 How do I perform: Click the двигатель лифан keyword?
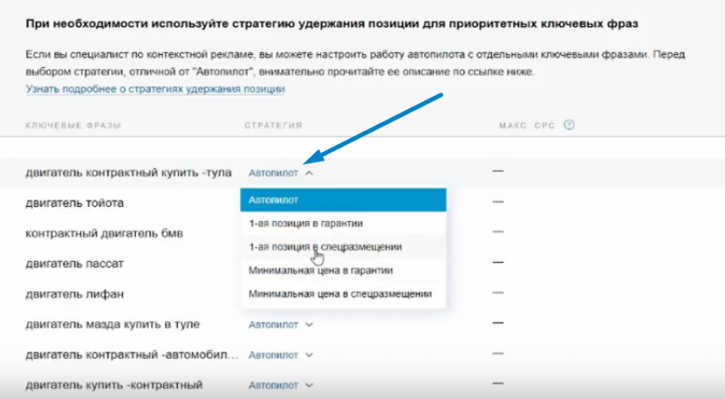[74, 294]
